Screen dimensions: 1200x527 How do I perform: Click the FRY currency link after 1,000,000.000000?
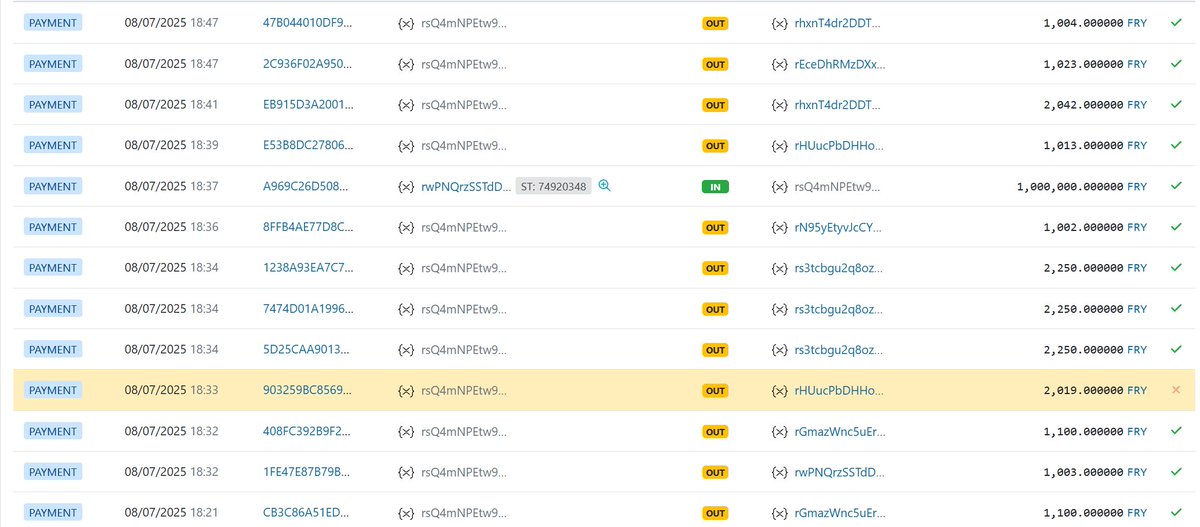point(1137,186)
